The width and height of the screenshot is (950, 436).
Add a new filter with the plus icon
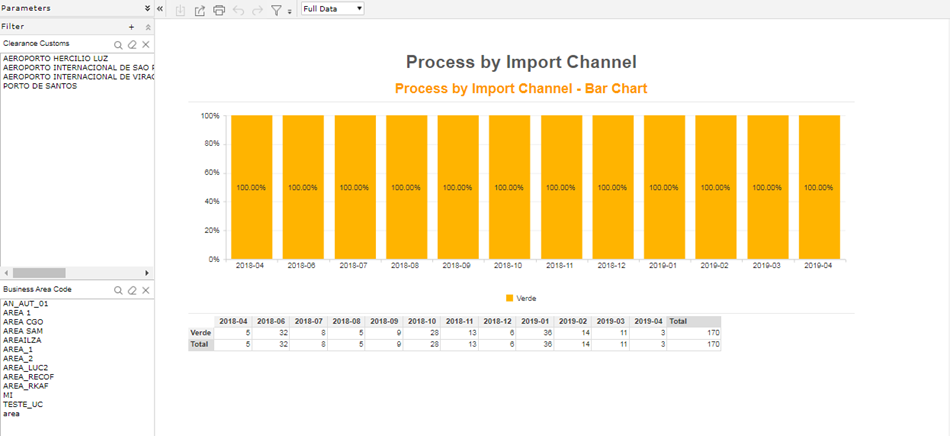pyautogui.click(x=131, y=27)
